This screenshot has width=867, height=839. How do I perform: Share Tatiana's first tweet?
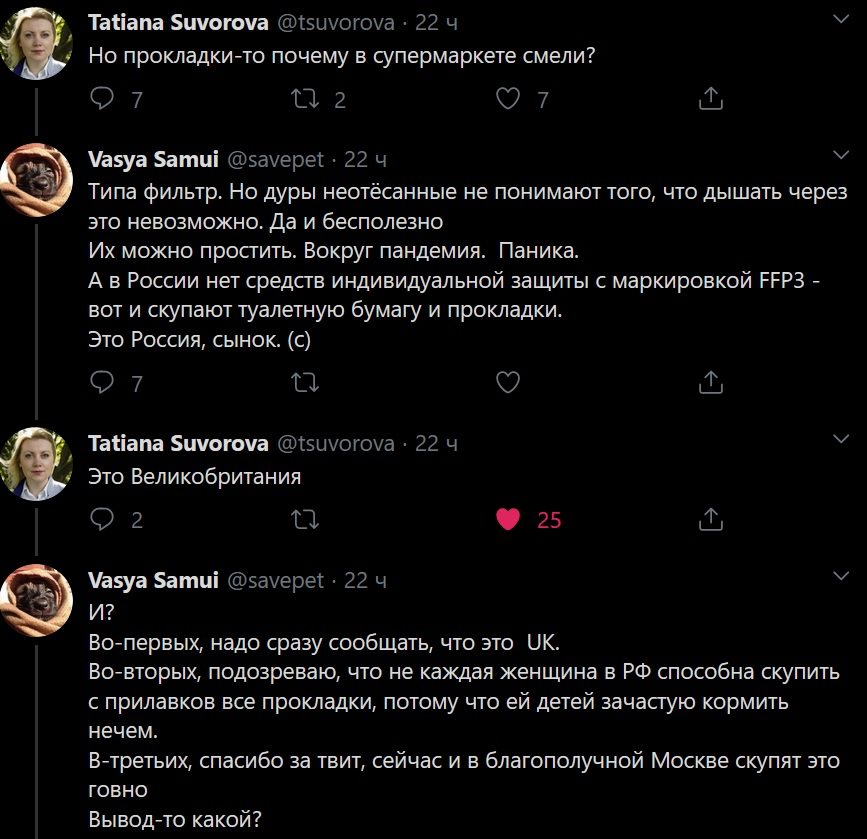tap(710, 98)
